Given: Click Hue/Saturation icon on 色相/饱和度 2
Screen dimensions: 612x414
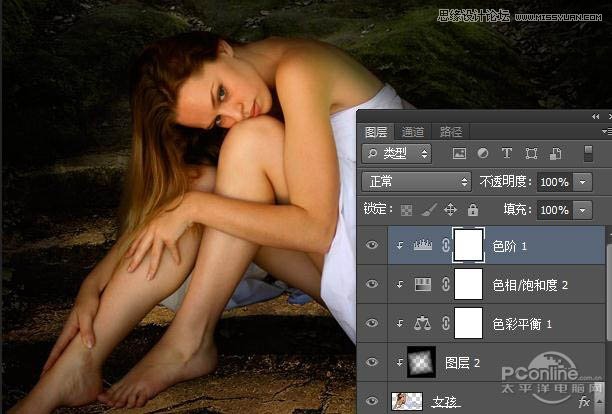Looking at the screenshot, I should pyautogui.click(x=423, y=284).
